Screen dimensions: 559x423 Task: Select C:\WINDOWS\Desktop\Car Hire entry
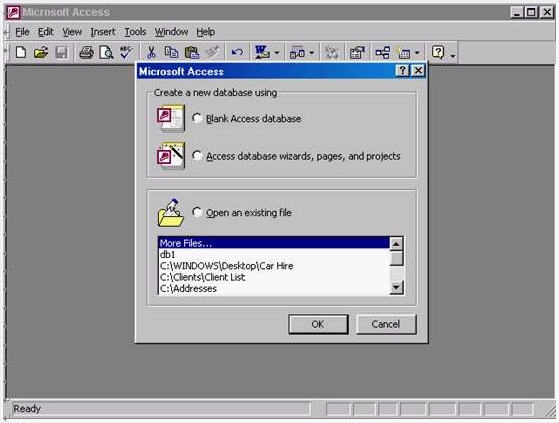pyautogui.click(x=273, y=266)
